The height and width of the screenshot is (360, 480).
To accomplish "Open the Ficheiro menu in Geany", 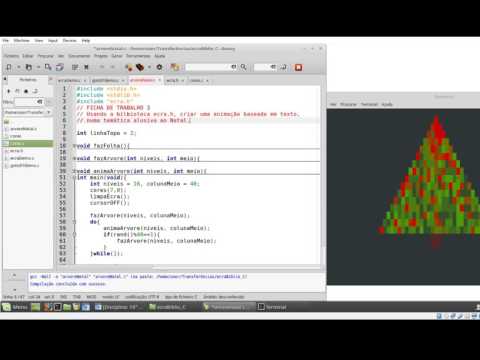I will [12, 56].
